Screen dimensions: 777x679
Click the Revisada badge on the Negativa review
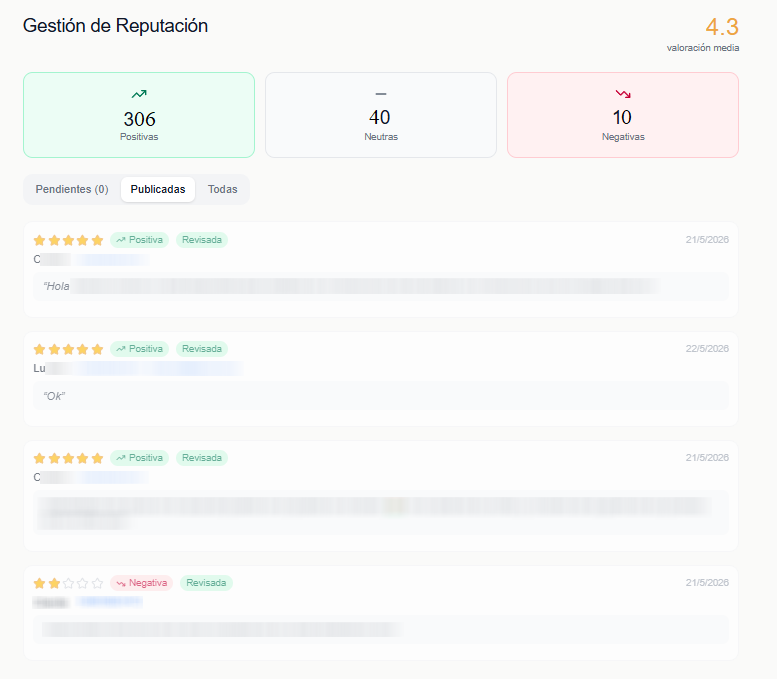(x=206, y=583)
